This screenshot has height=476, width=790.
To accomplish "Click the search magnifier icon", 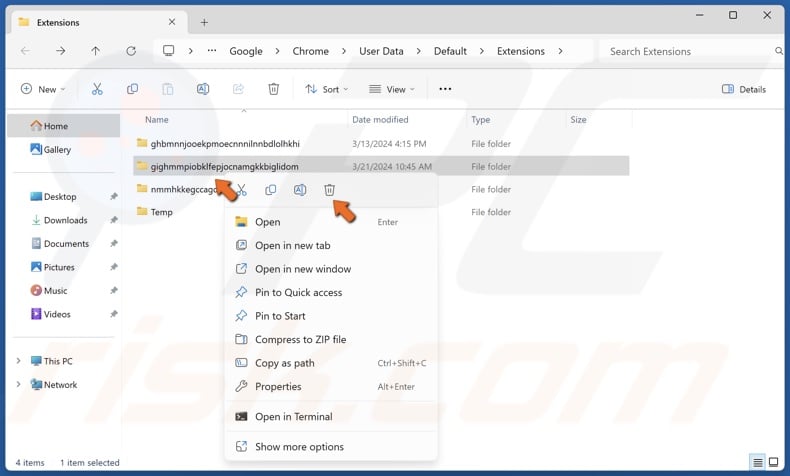I will point(778,51).
